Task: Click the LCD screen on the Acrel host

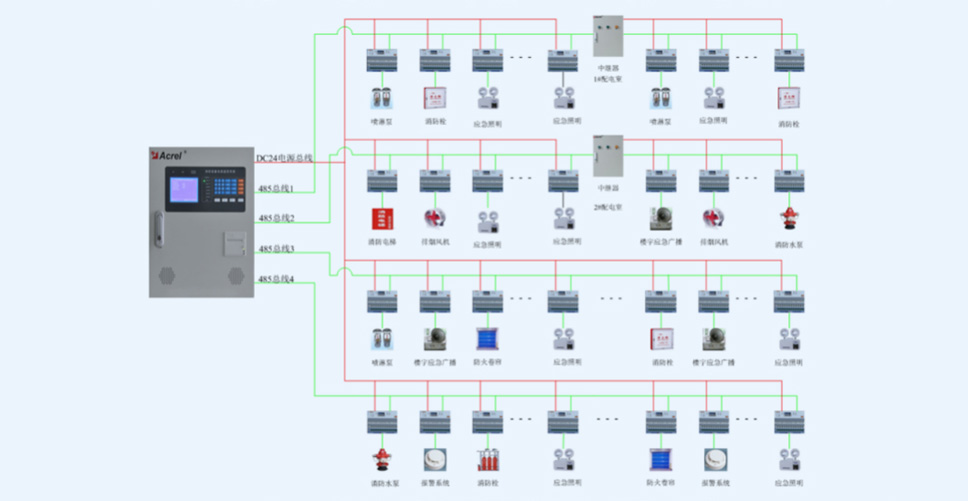Action: (x=184, y=189)
